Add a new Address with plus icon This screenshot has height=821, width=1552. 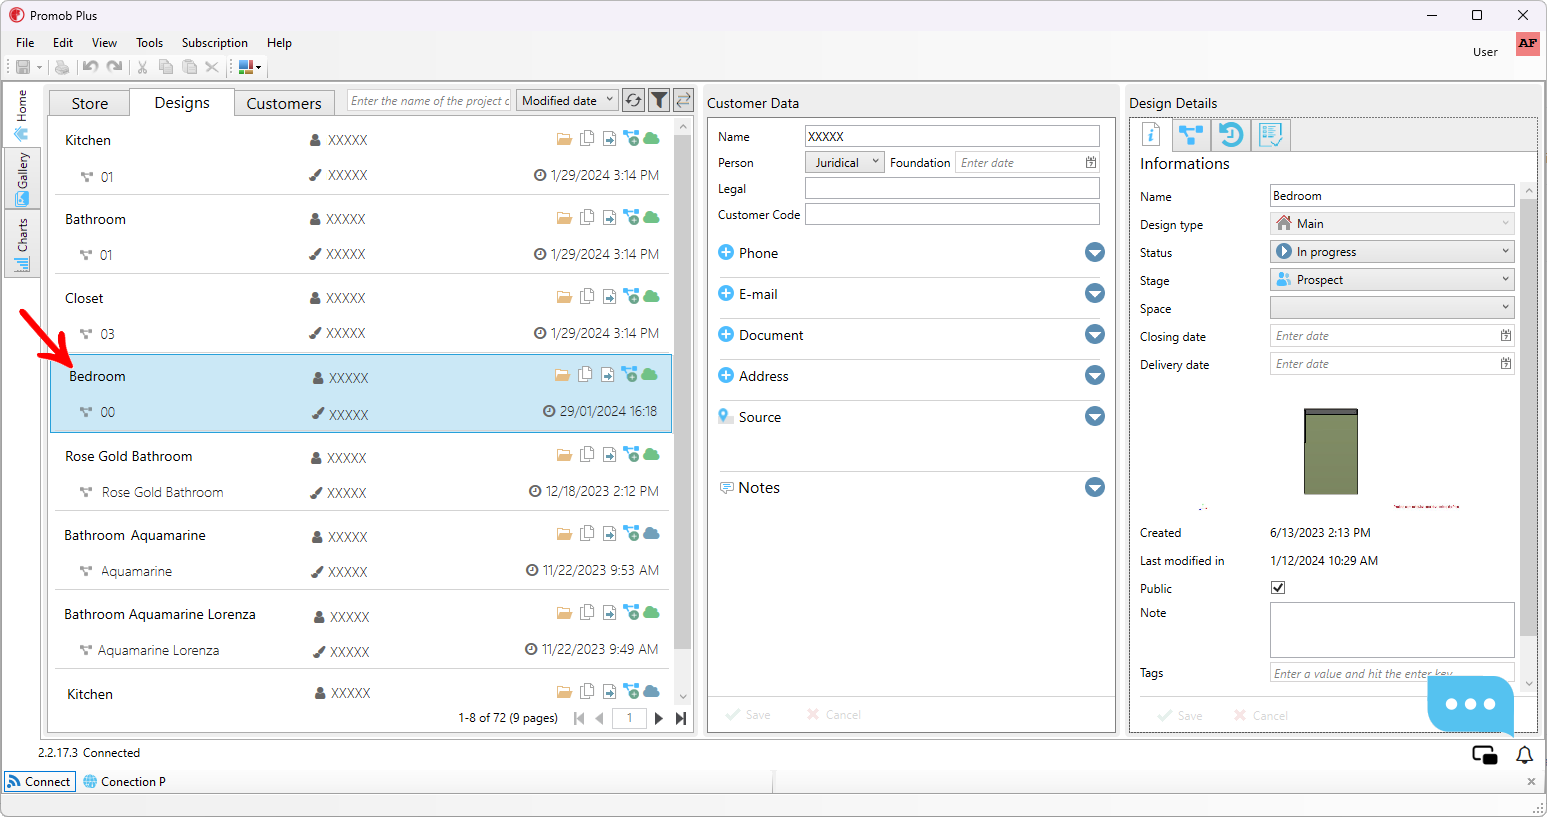726,375
